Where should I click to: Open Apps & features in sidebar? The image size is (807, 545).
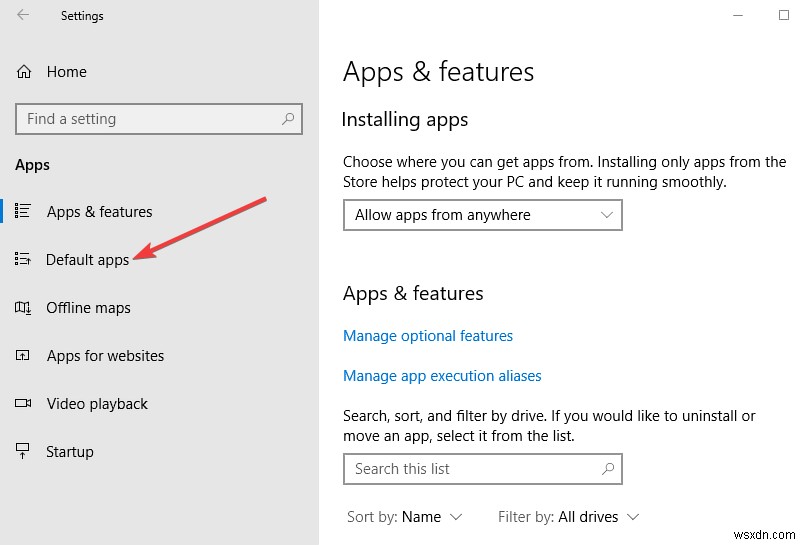[x=99, y=212]
